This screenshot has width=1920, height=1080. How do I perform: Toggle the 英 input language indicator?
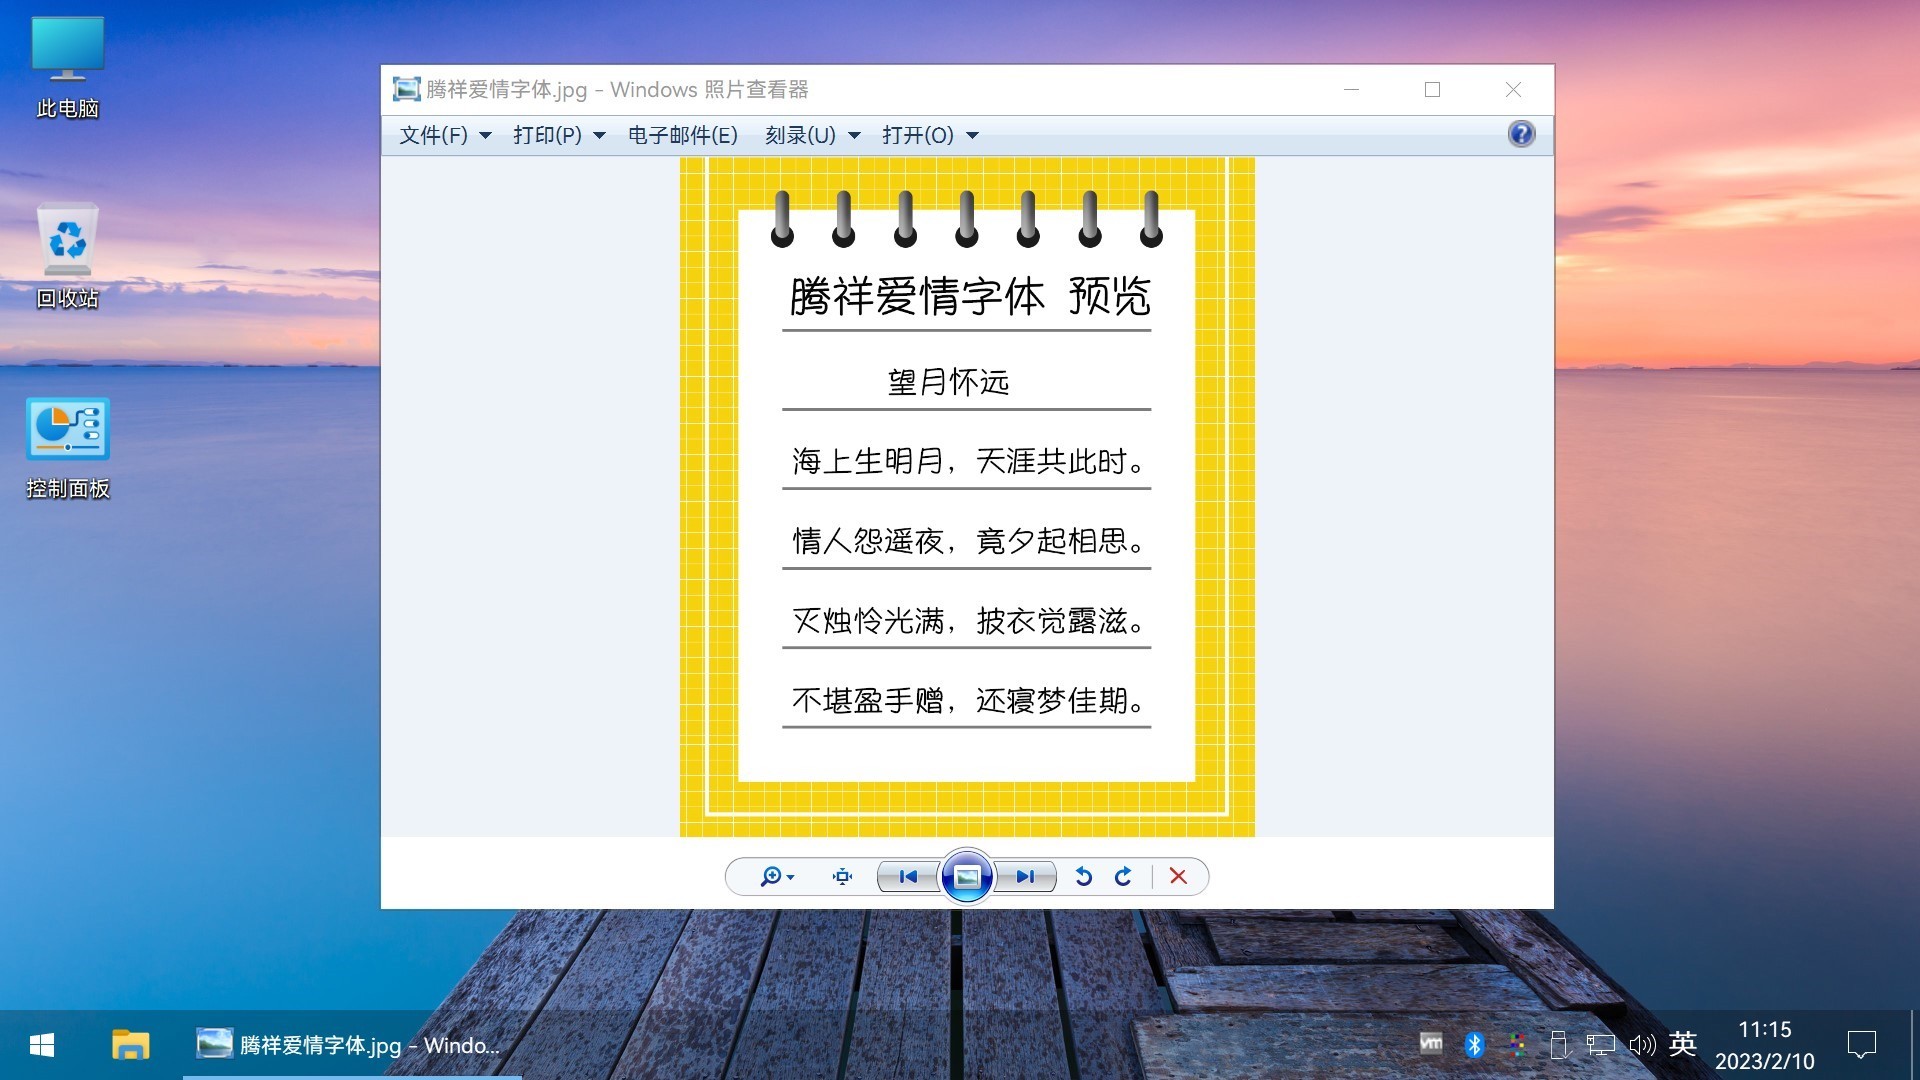click(x=1682, y=1045)
